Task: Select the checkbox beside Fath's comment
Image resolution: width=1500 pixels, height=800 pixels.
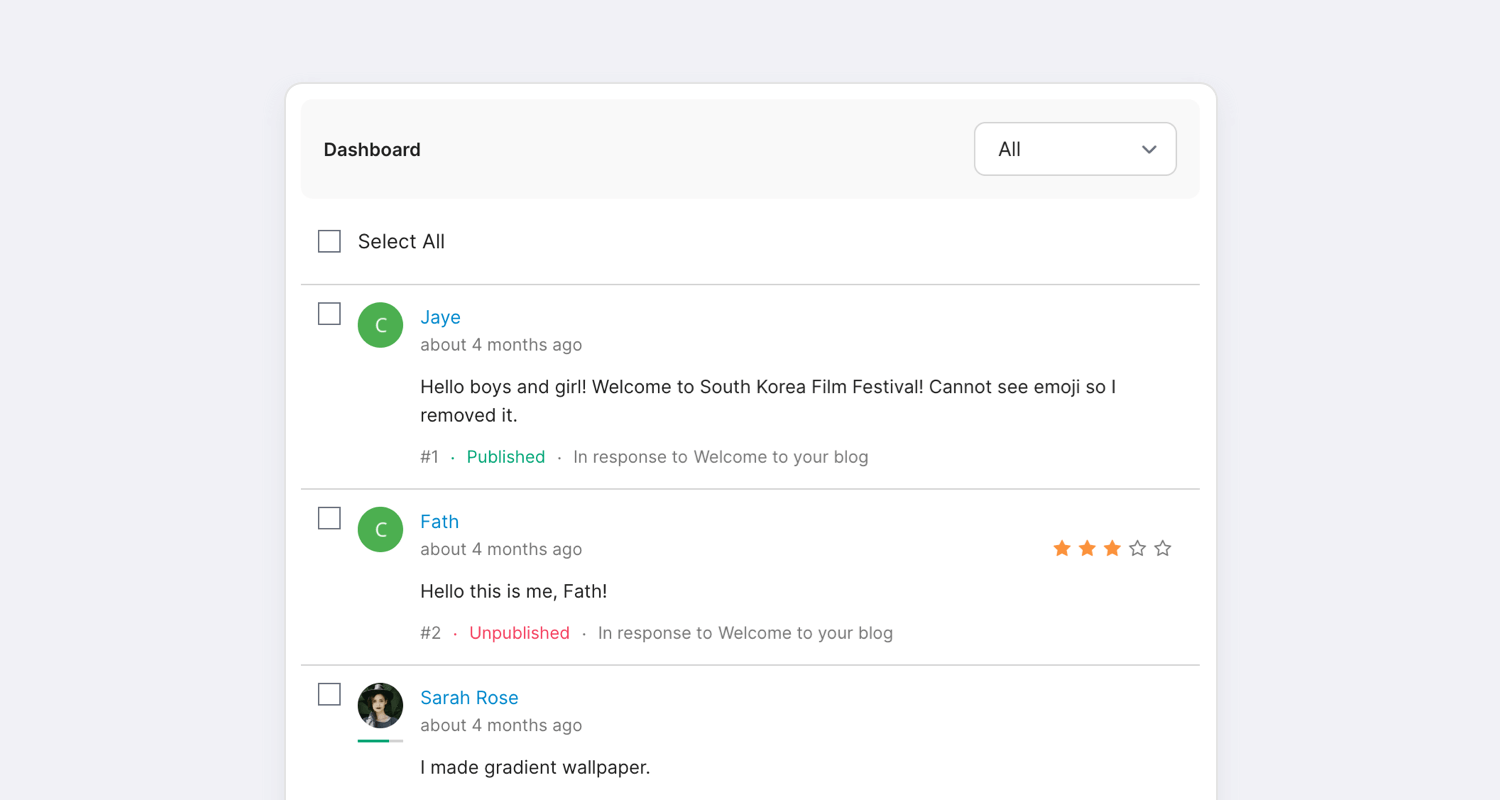Action: (x=329, y=518)
